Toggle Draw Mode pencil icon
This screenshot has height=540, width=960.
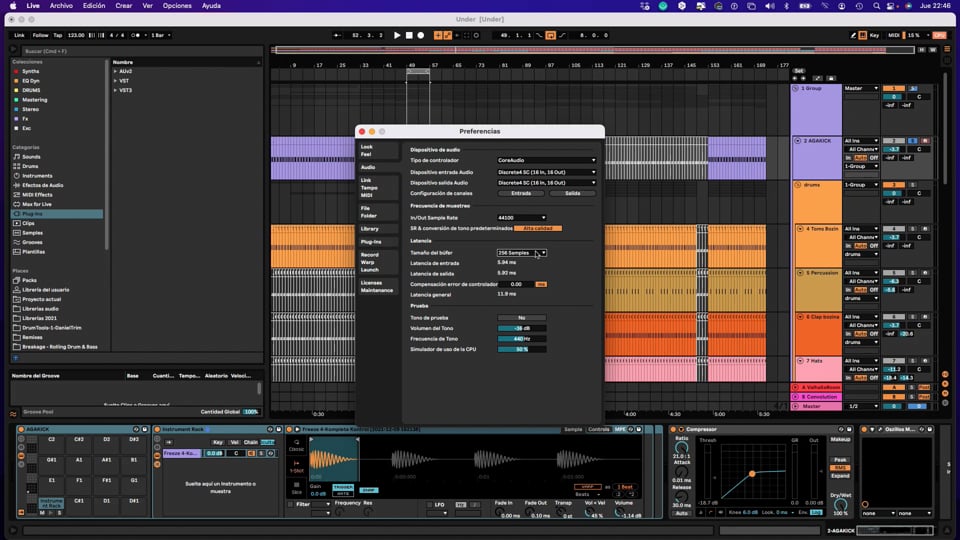pos(853,36)
